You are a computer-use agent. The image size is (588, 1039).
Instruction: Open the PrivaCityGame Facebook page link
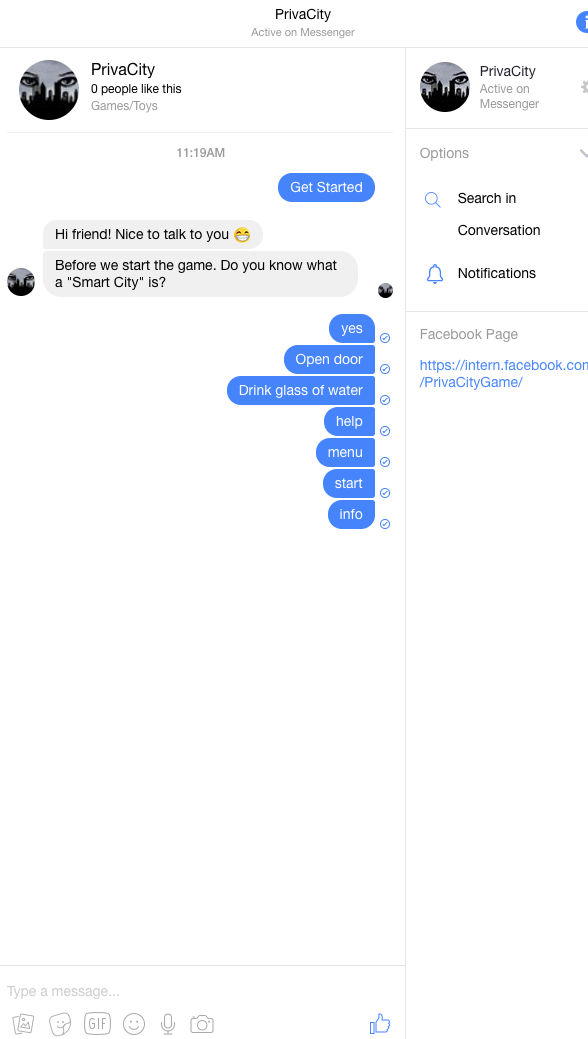click(504, 374)
